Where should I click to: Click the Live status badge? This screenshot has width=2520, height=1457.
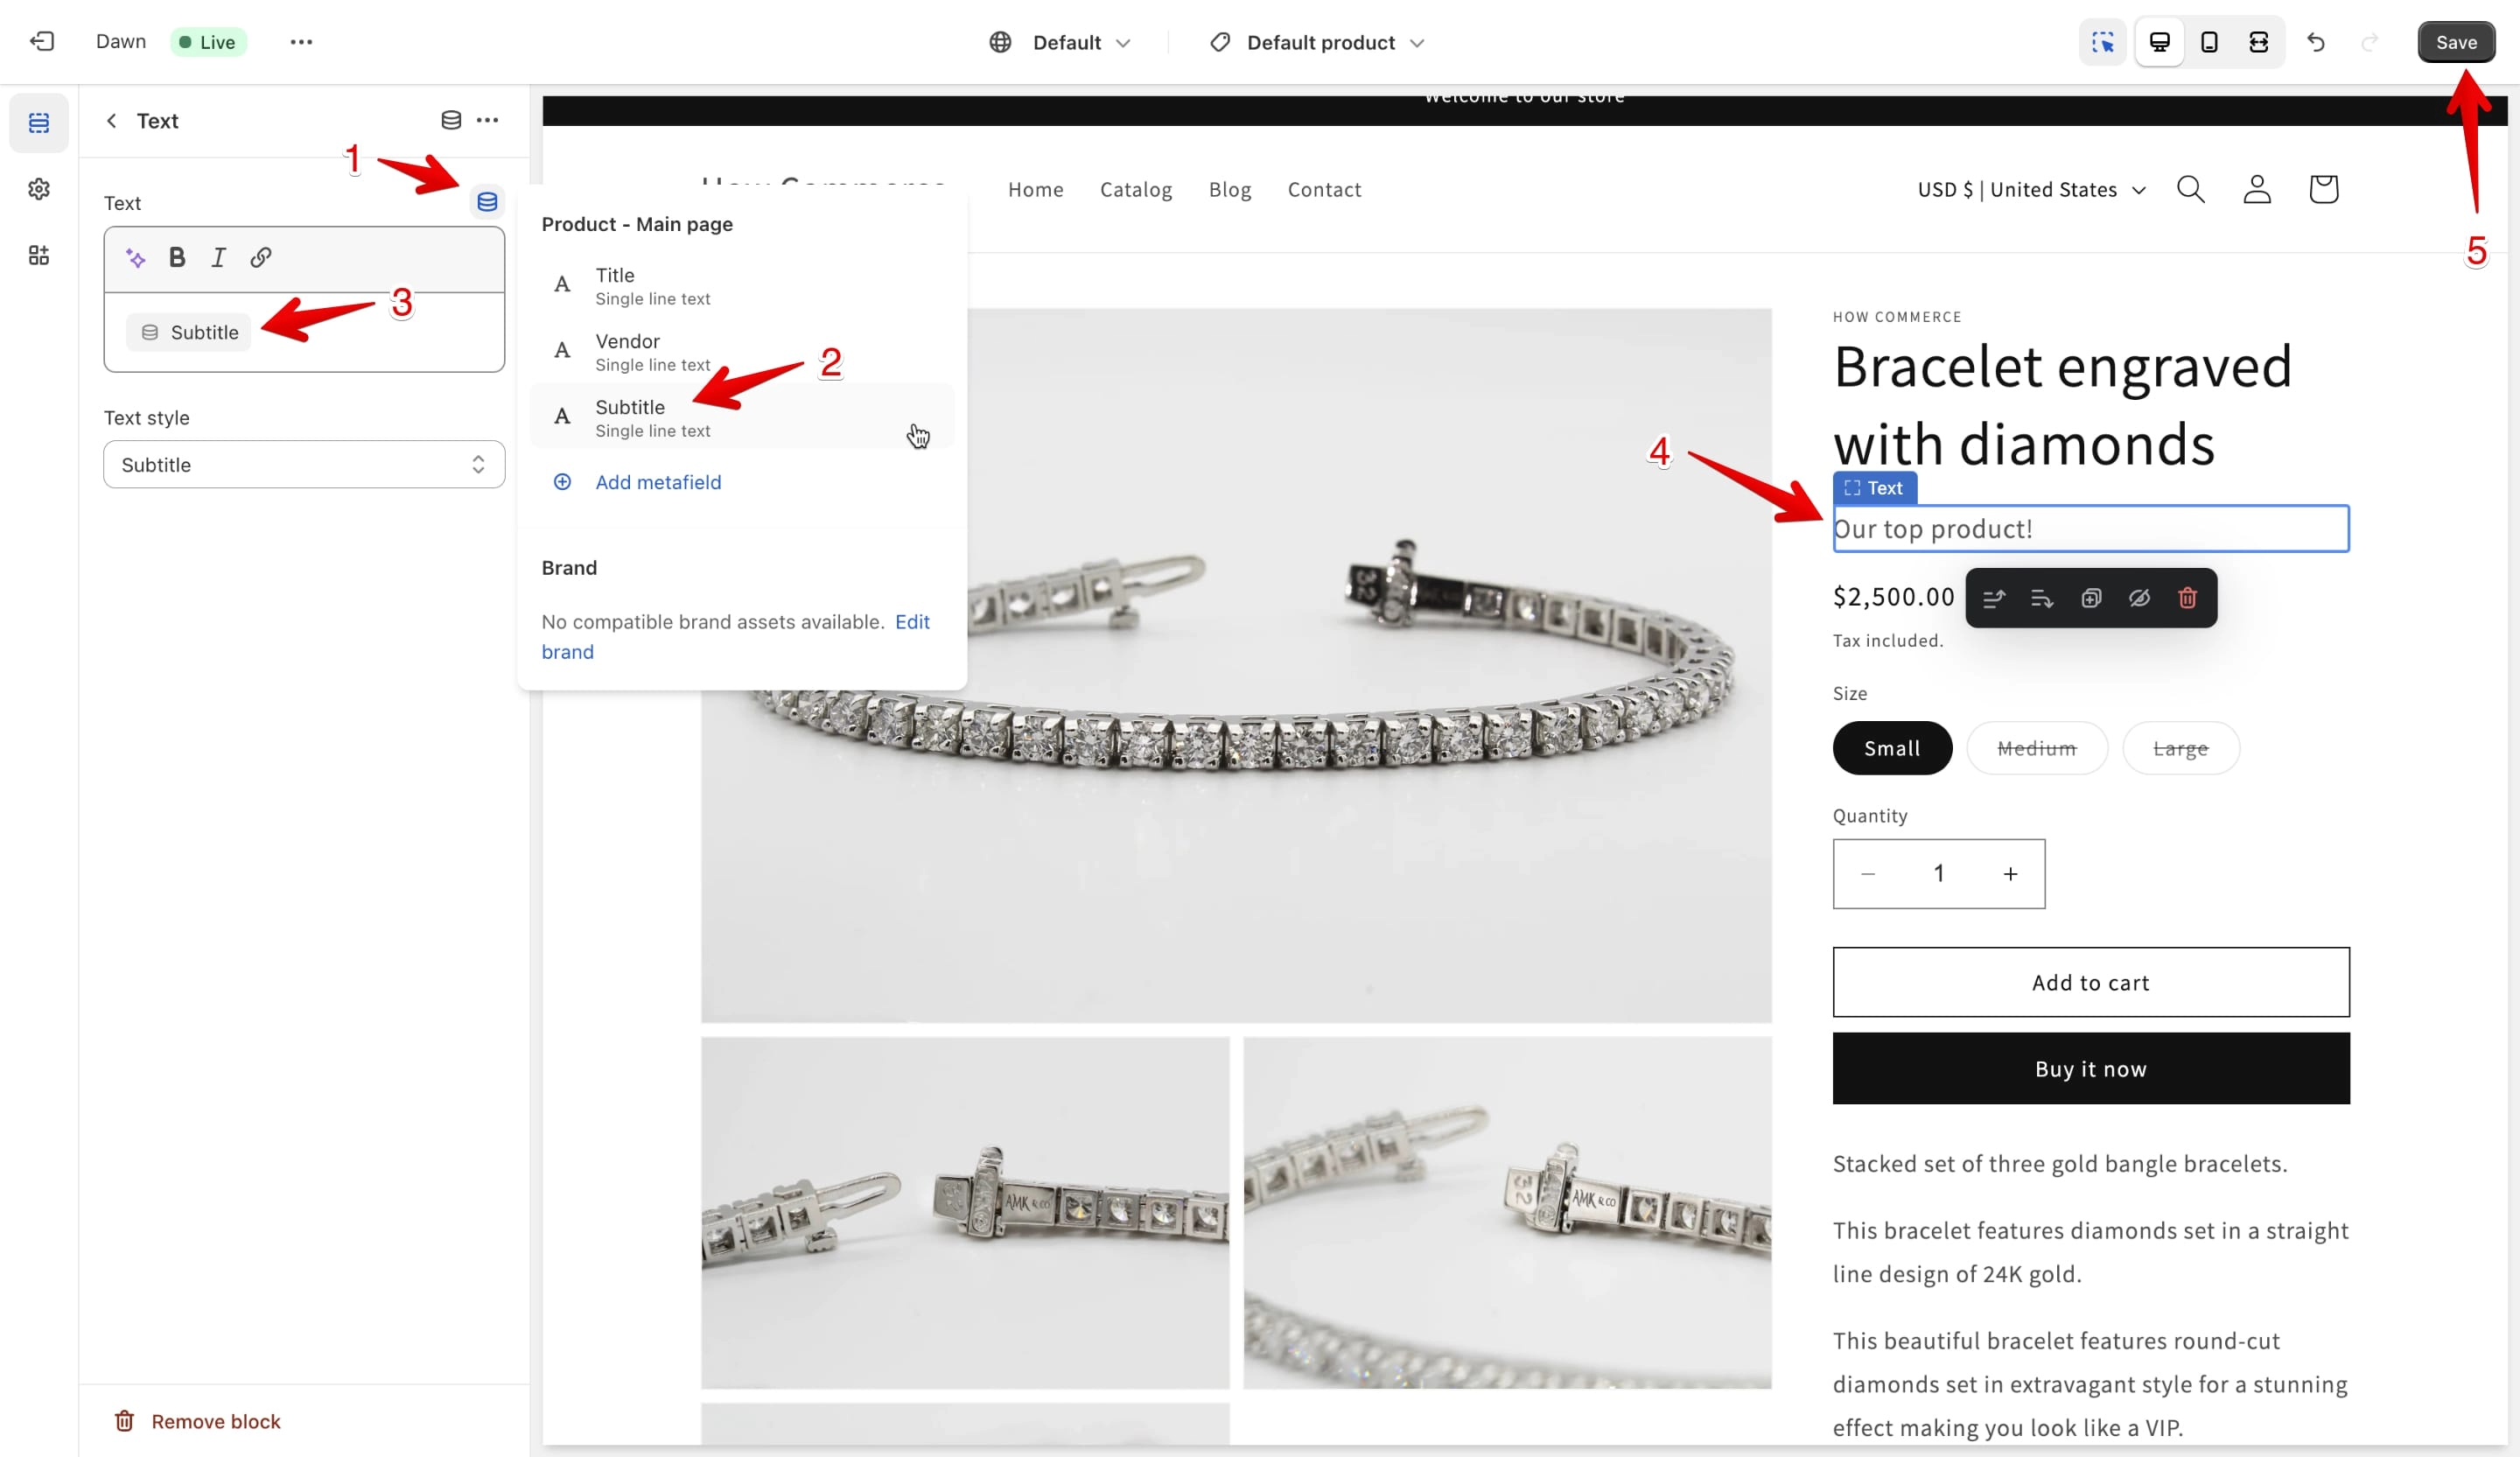pos(208,42)
